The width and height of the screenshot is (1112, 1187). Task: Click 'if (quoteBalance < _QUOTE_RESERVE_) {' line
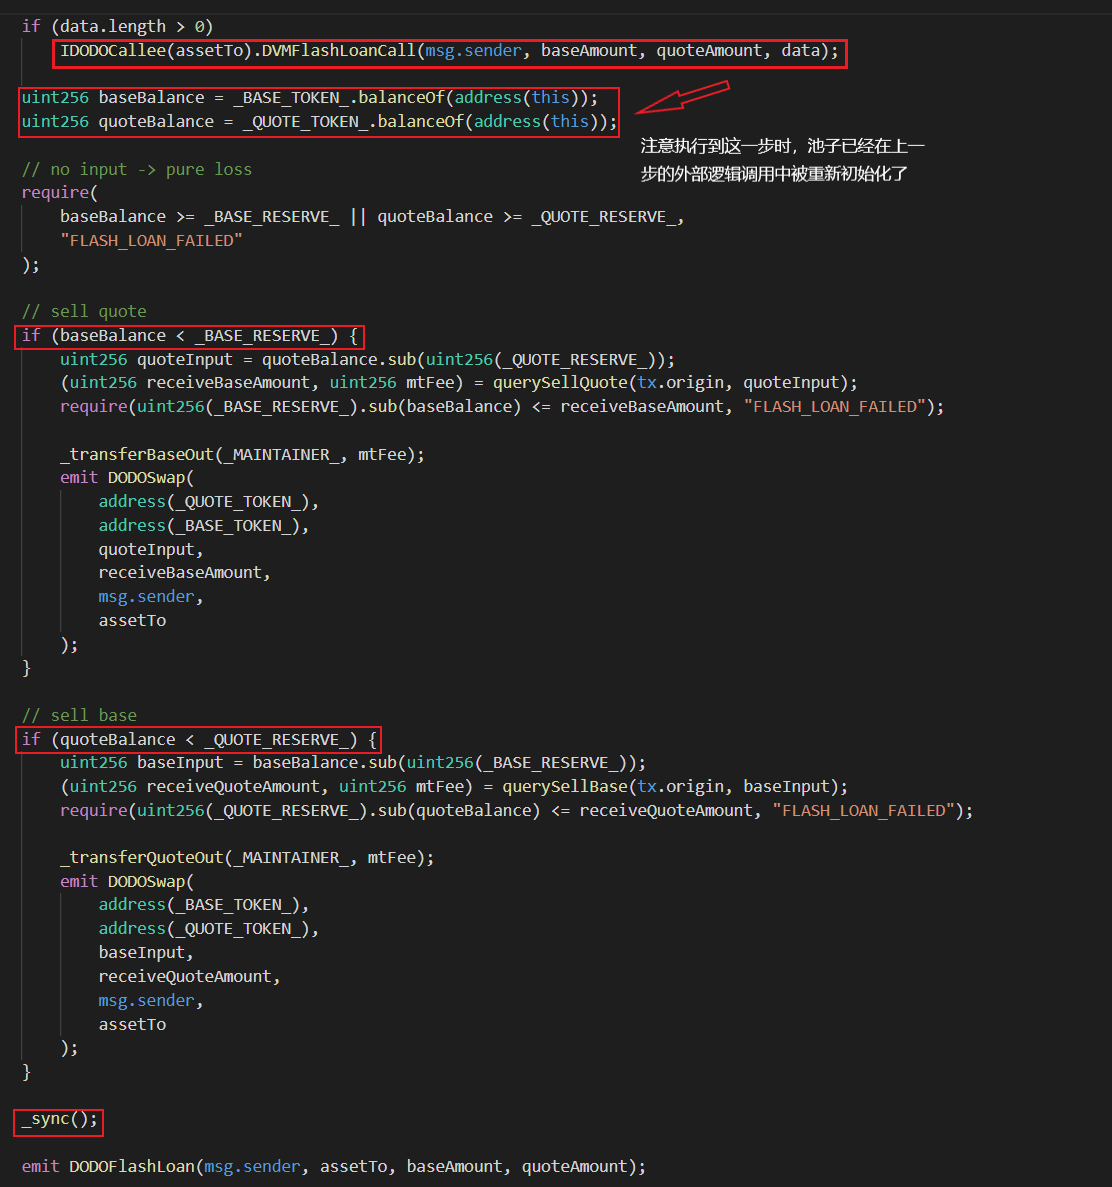pos(199,740)
